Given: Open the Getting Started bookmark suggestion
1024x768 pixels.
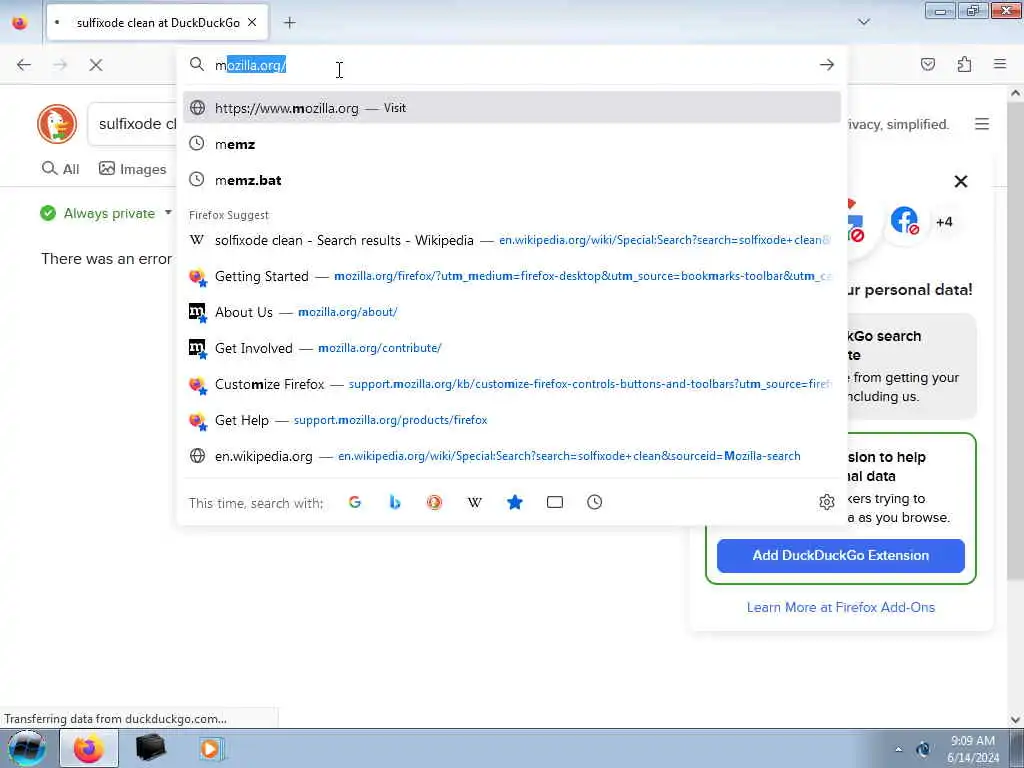Looking at the screenshot, I should click(512, 276).
